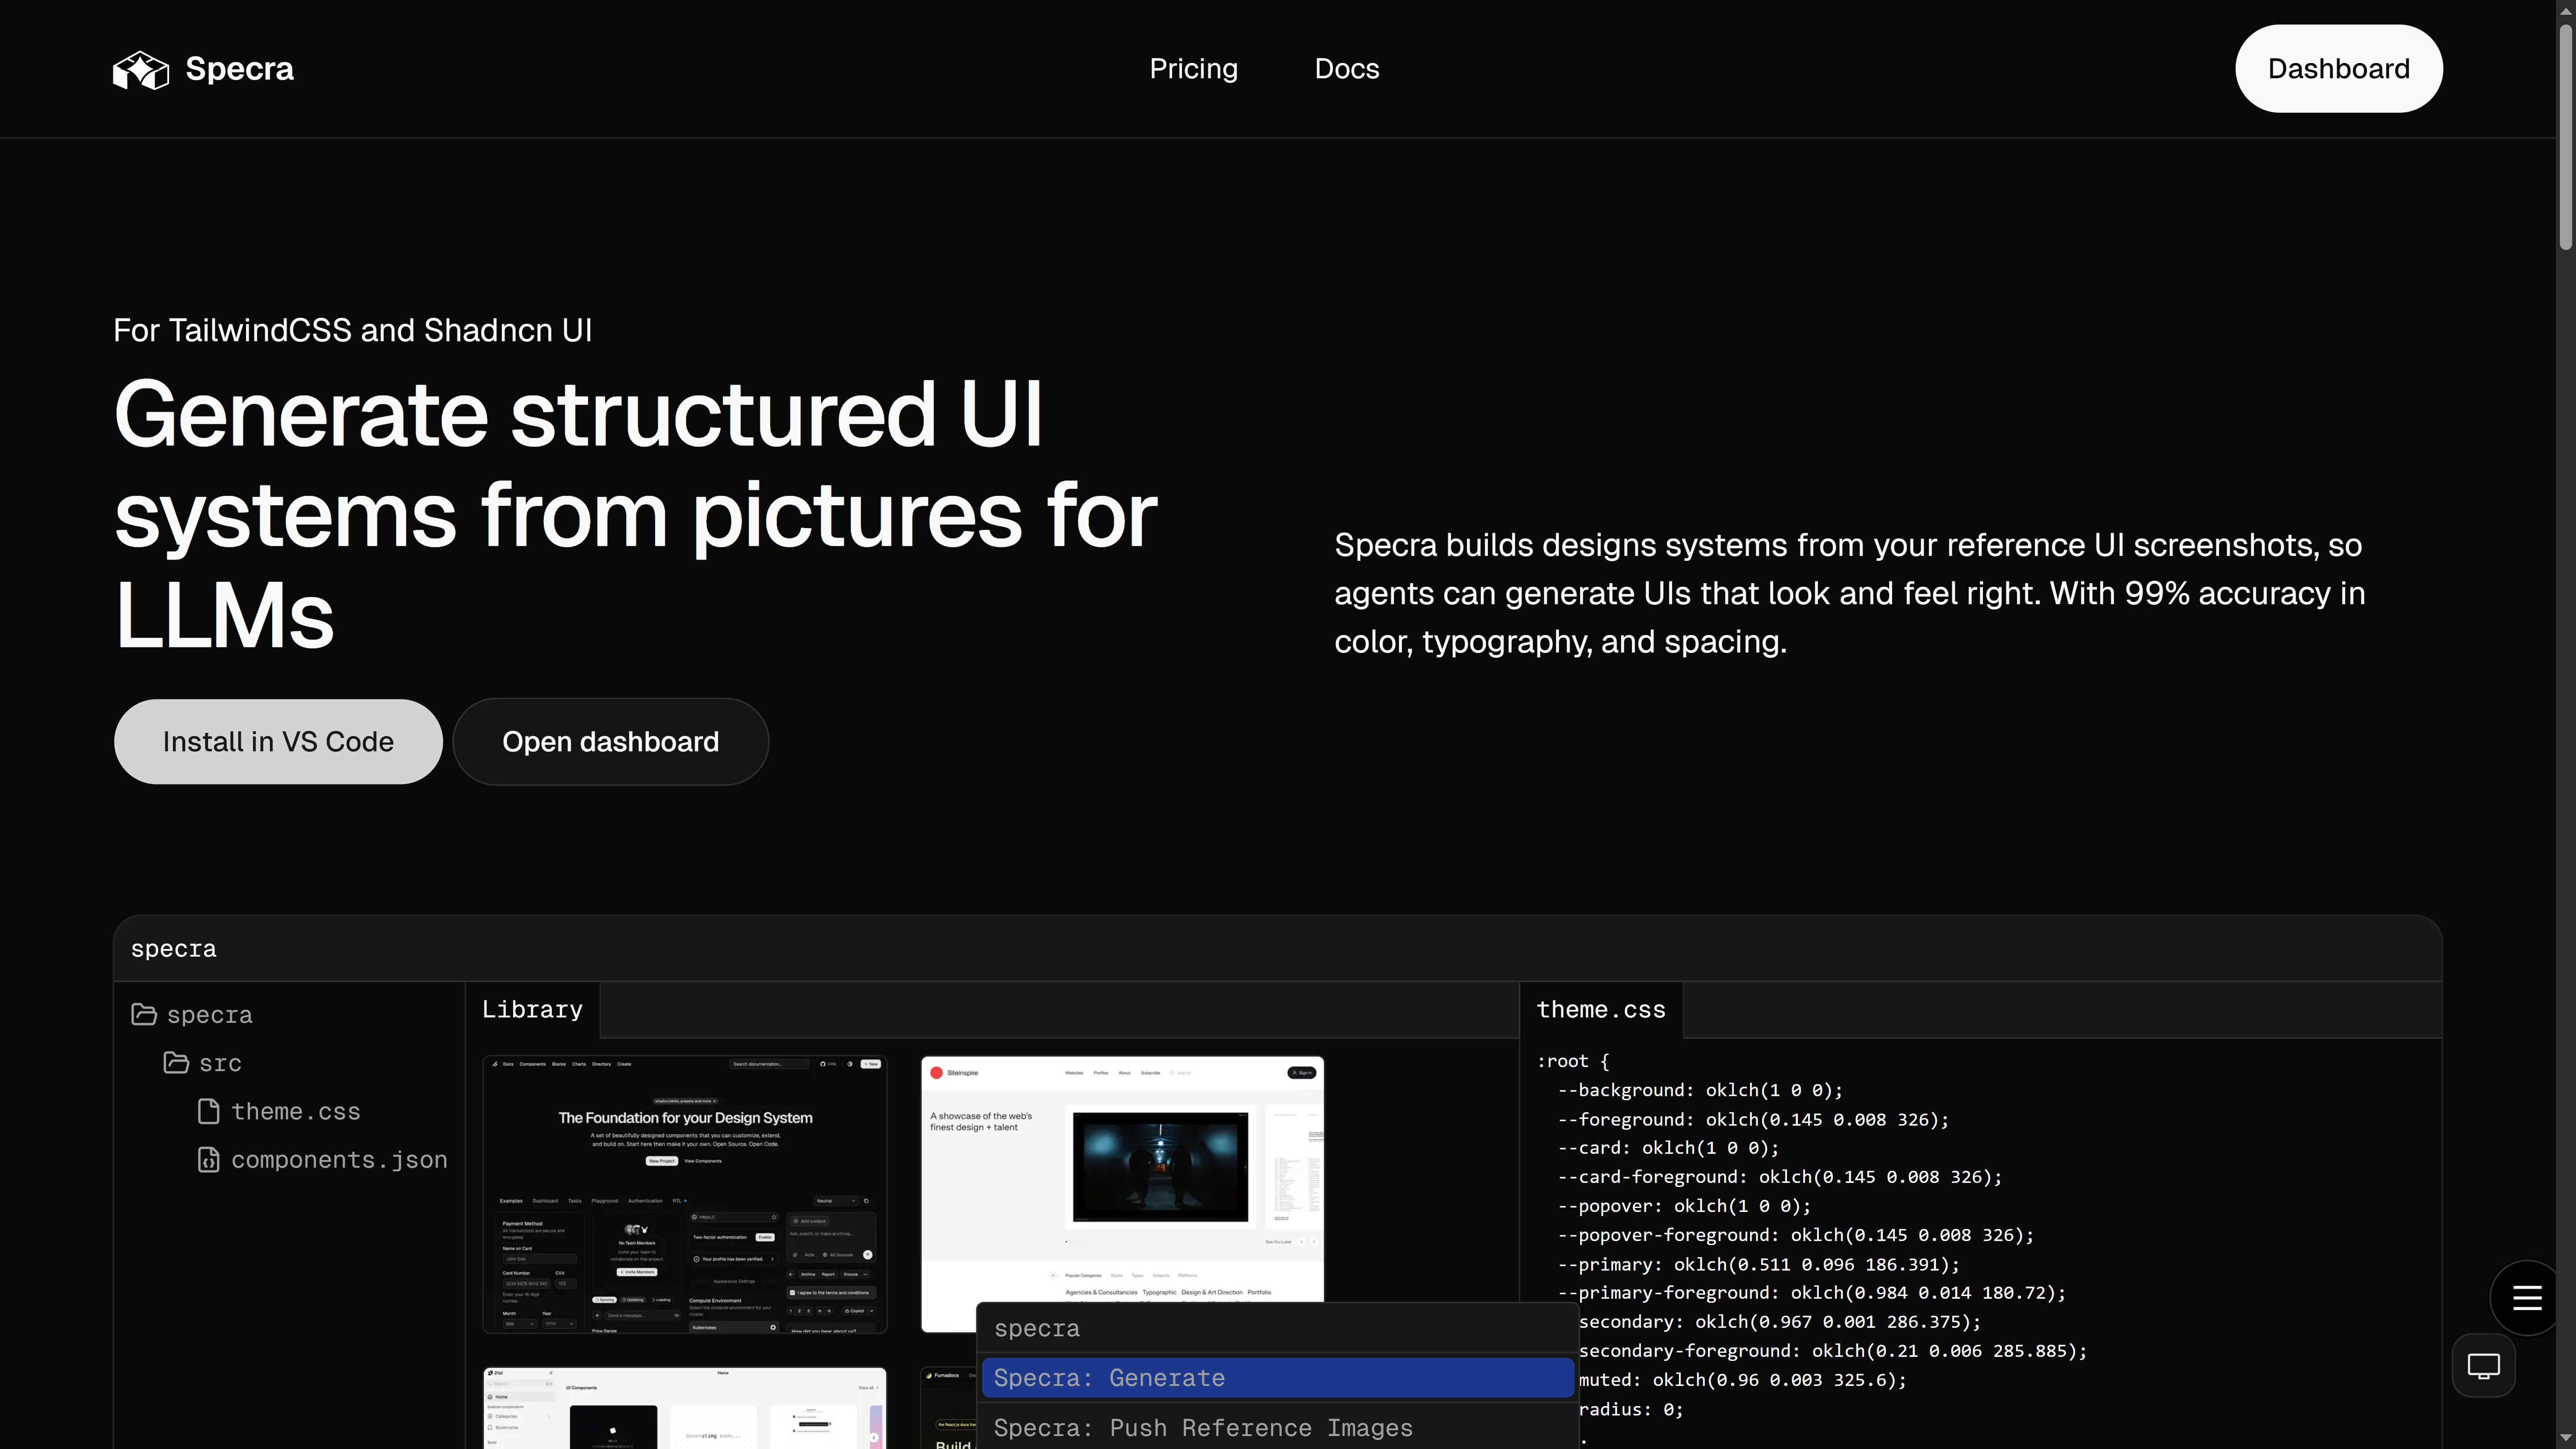Open the floating hamburger menu button bottom right
Viewport: 2576px width, 1449px height.
tap(2527, 1297)
